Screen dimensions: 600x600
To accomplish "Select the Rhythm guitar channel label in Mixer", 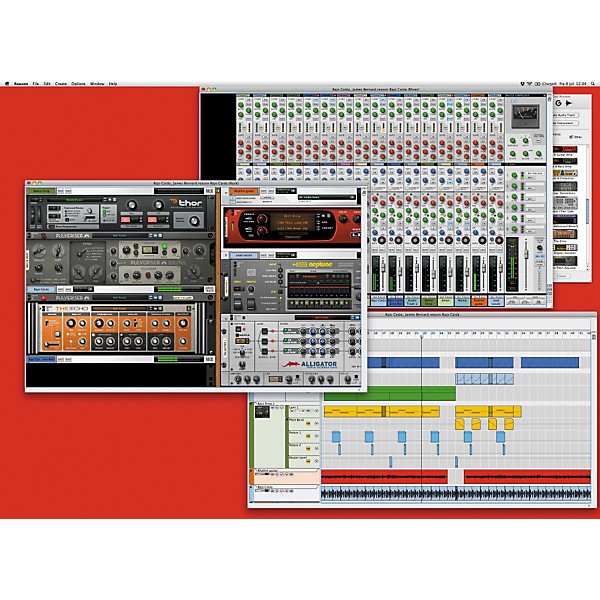I will pos(479,302).
